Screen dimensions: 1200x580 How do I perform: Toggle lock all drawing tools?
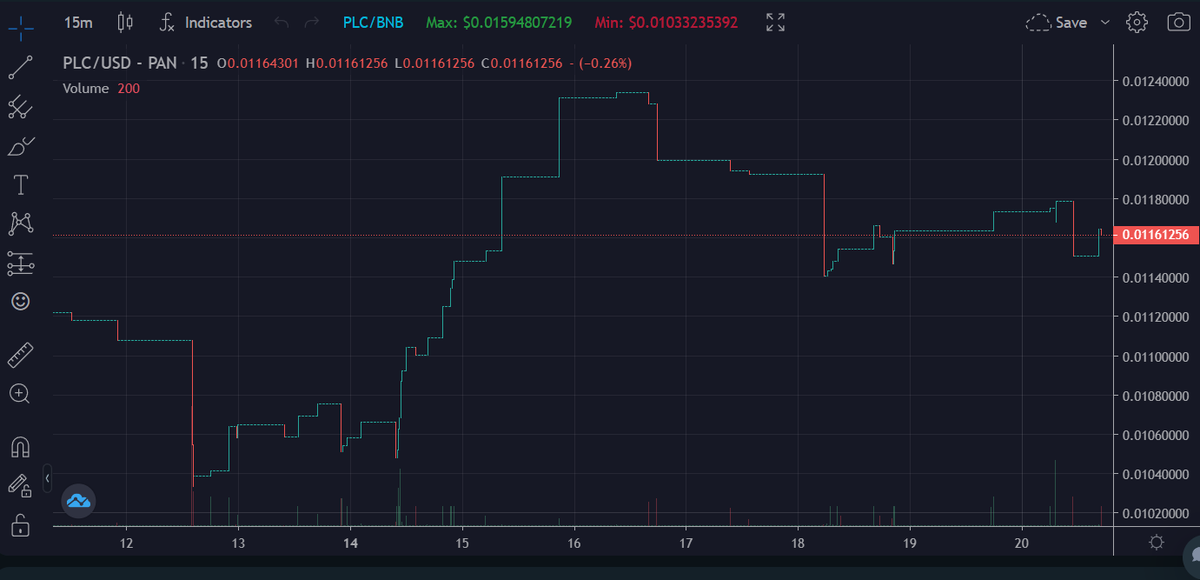coord(20,524)
